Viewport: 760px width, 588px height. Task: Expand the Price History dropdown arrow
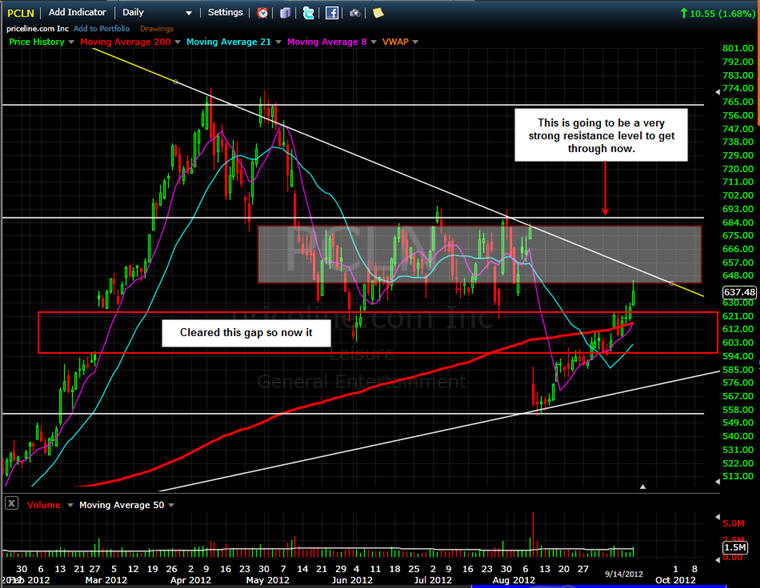coord(71,42)
